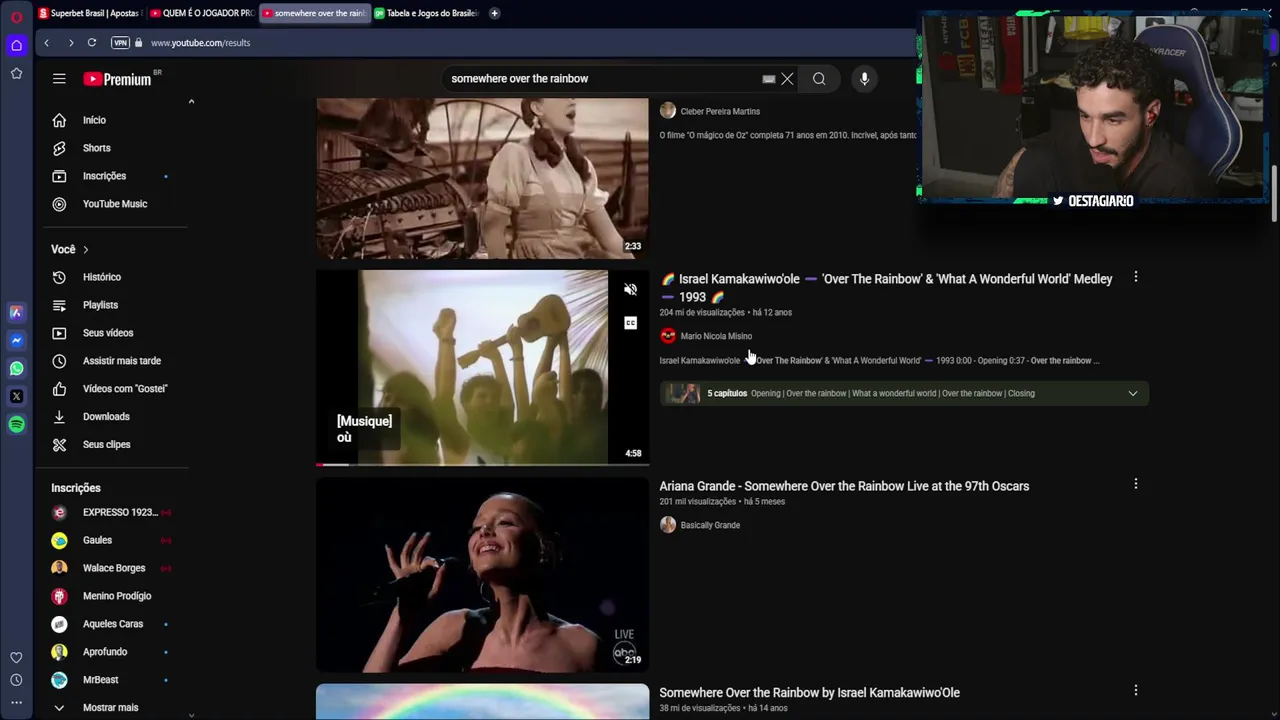Select the somewhere over the rainbow tab
The height and width of the screenshot is (720, 1280).
[x=314, y=13]
